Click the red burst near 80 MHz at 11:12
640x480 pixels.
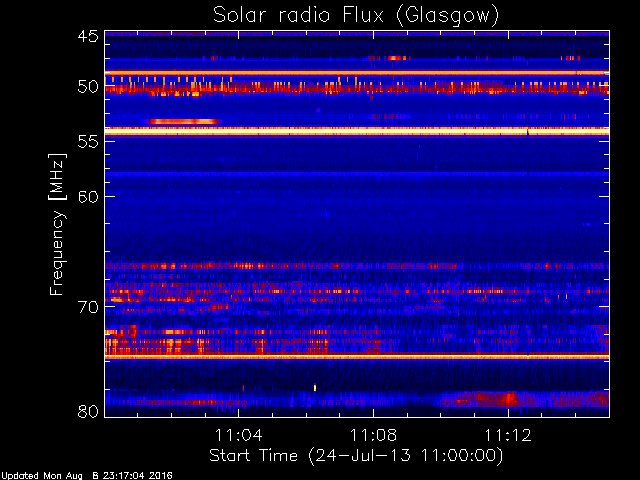[x=510, y=398]
